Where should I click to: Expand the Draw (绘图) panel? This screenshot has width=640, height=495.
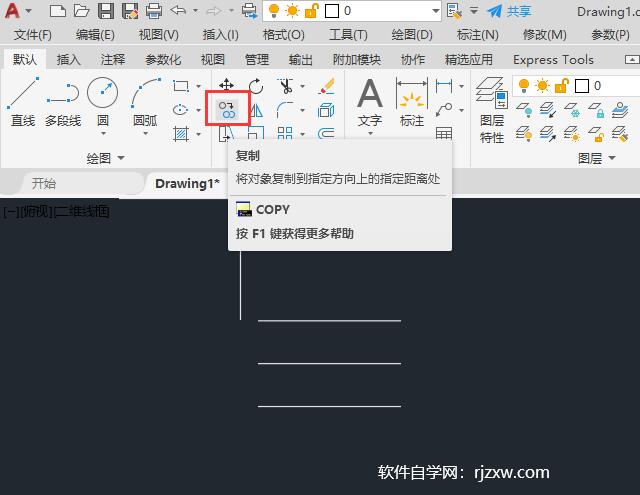[105, 158]
